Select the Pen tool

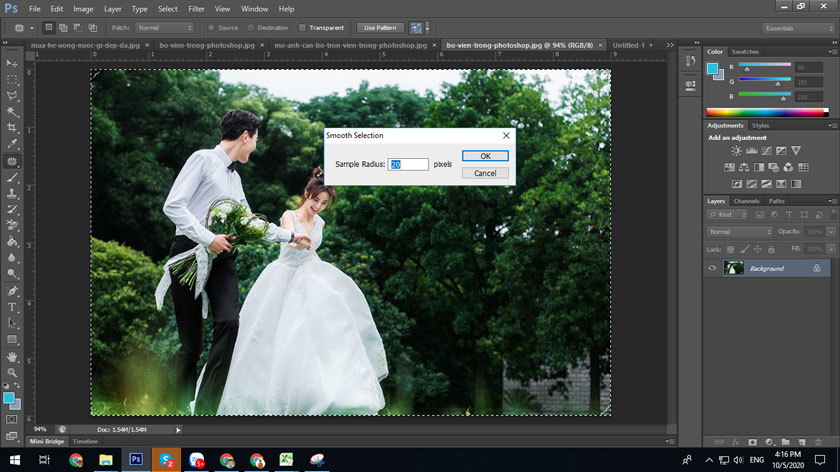click(12, 291)
